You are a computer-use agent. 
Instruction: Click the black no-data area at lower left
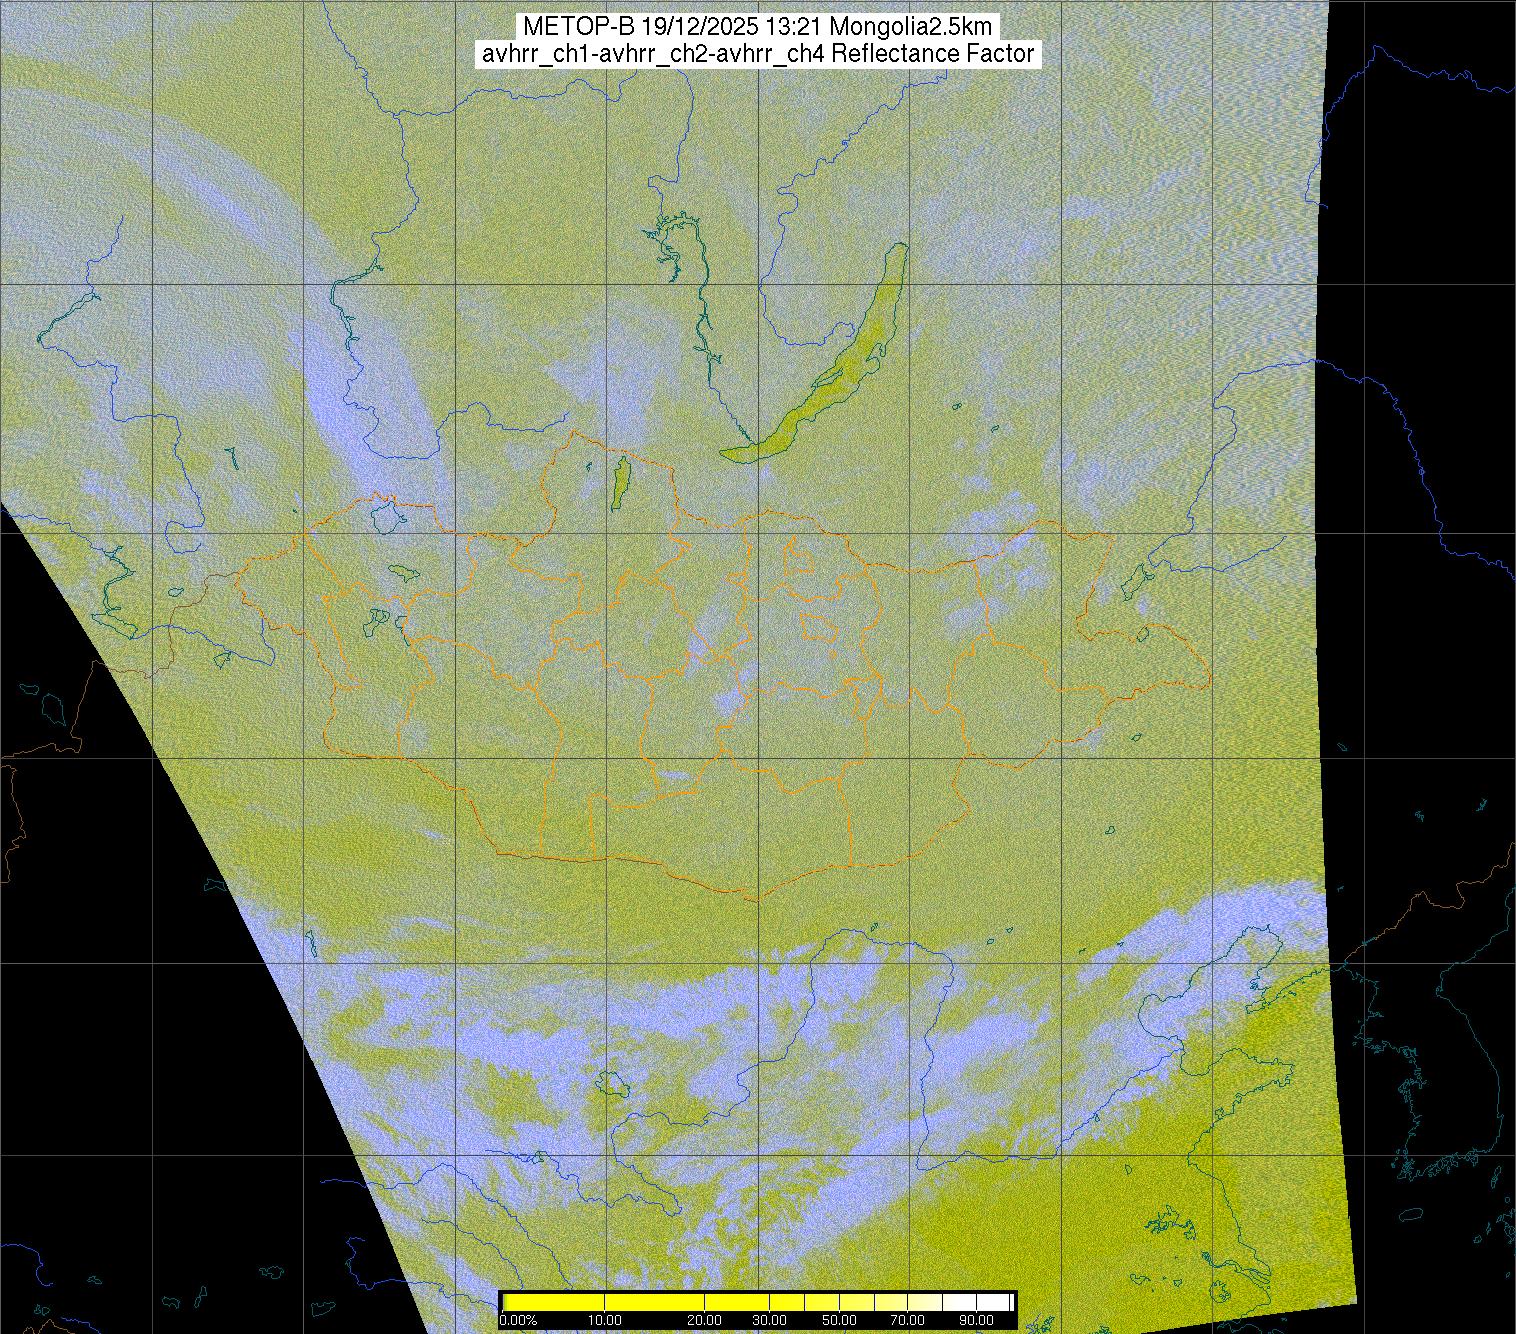[x=120, y=1000]
